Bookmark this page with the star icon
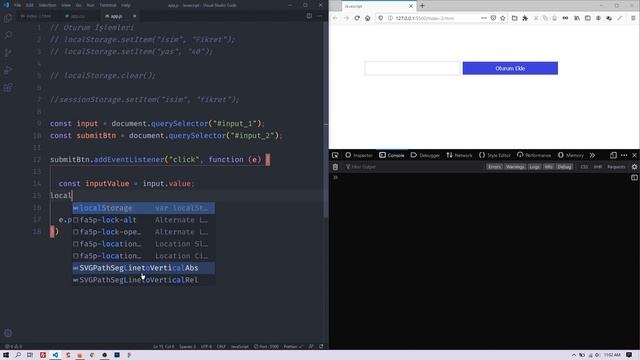640x360 pixels. pos(502,18)
